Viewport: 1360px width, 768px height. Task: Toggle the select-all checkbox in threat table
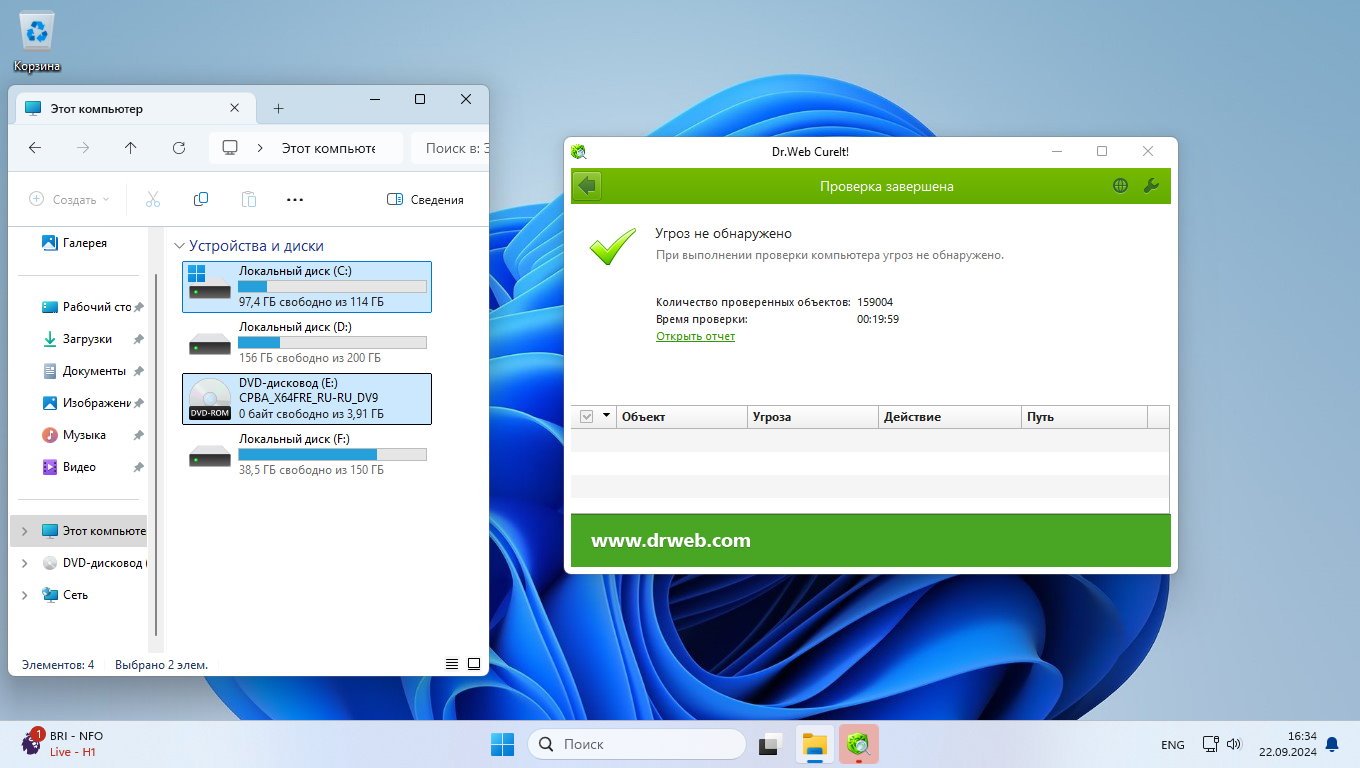(586, 417)
